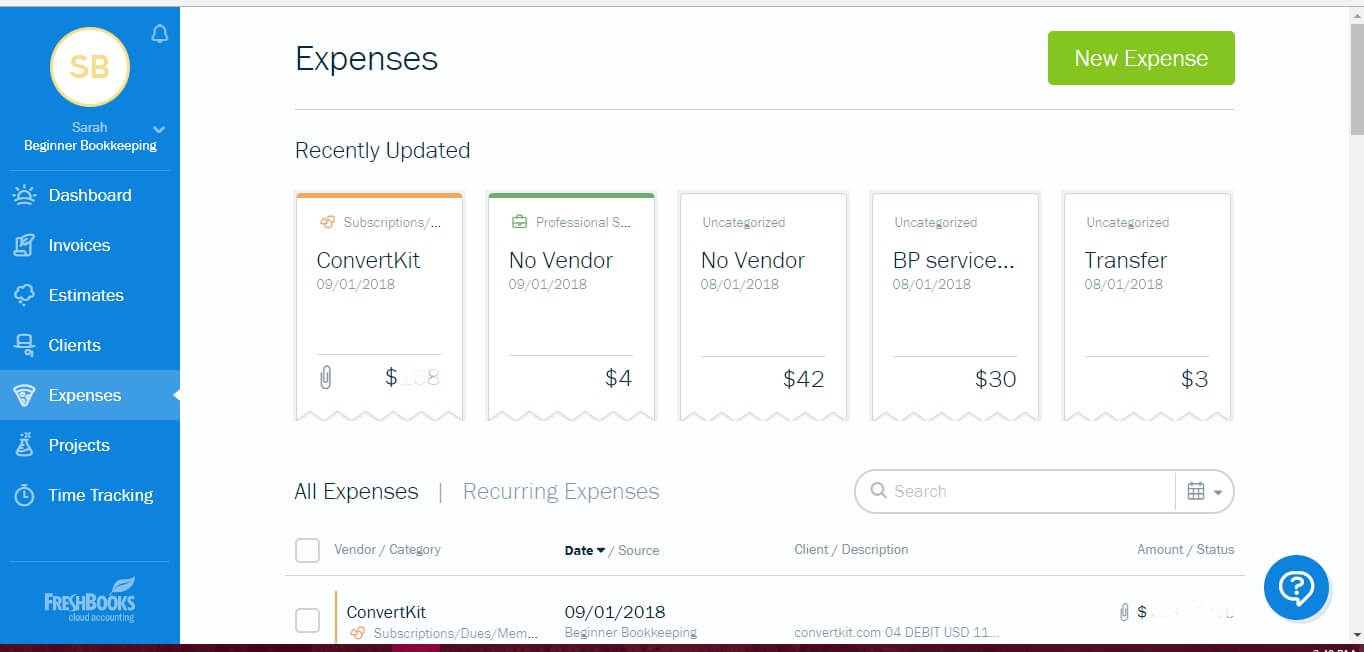Click the Clients sidebar icon
The image size is (1364, 652).
pos(24,345)
